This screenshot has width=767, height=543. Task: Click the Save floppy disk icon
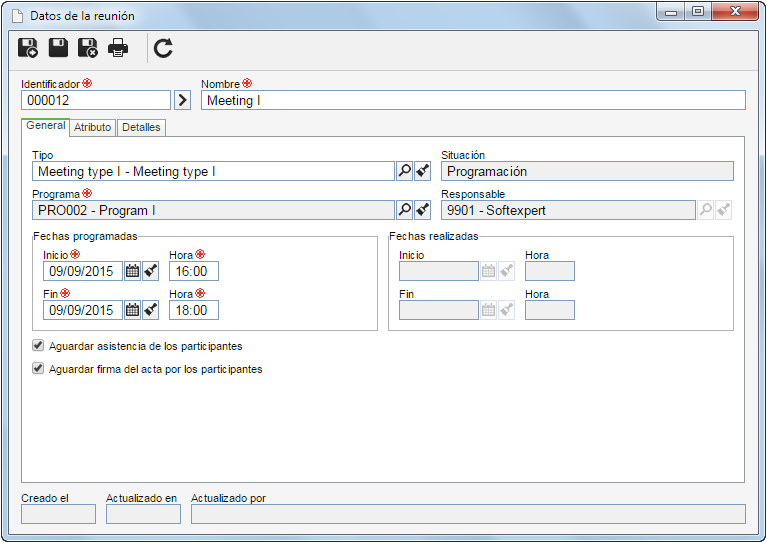point(58,48)
